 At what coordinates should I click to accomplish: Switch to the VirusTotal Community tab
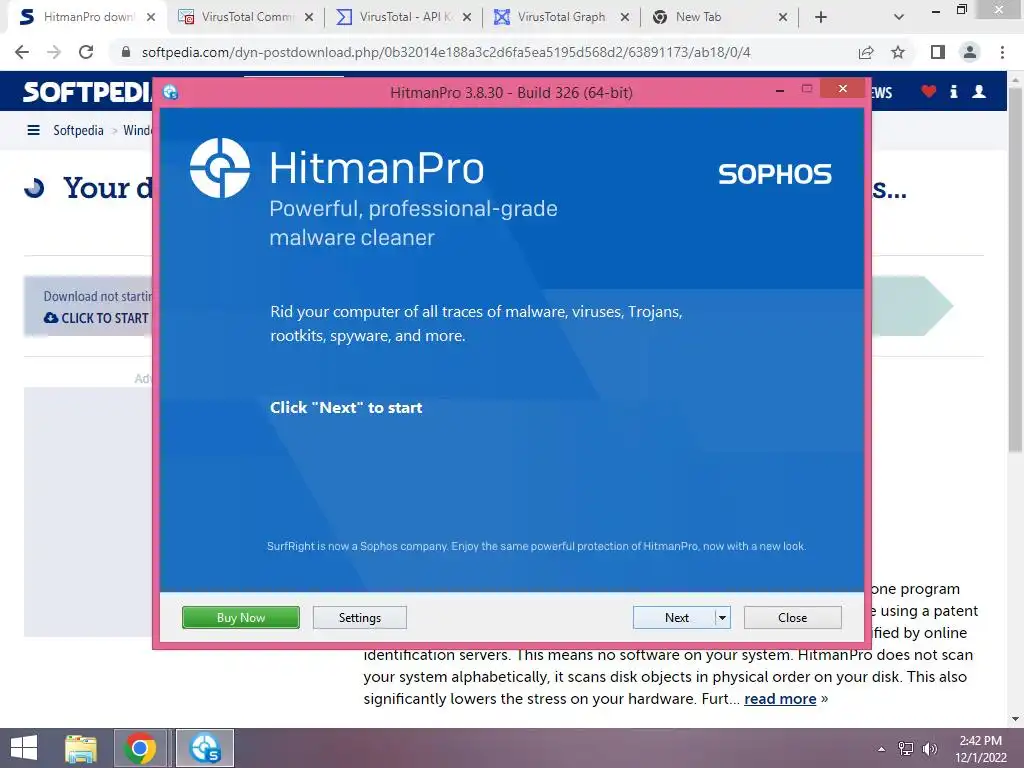tap(246, 17)
